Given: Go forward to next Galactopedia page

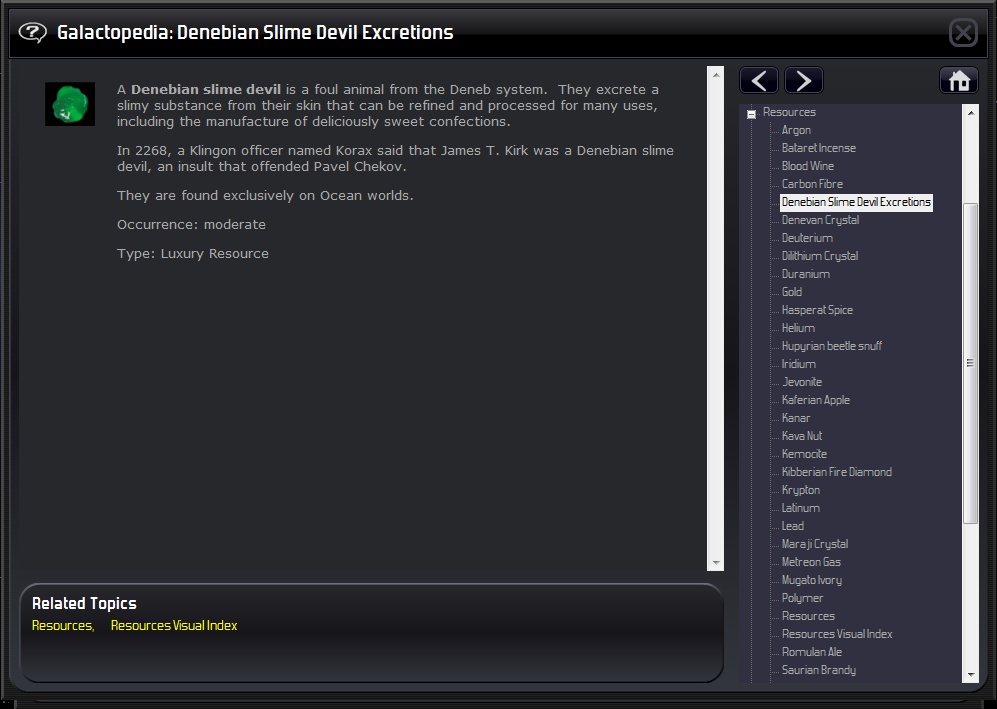Looking at the screenshot, I should pyautogui.click(x=804, y=81).
